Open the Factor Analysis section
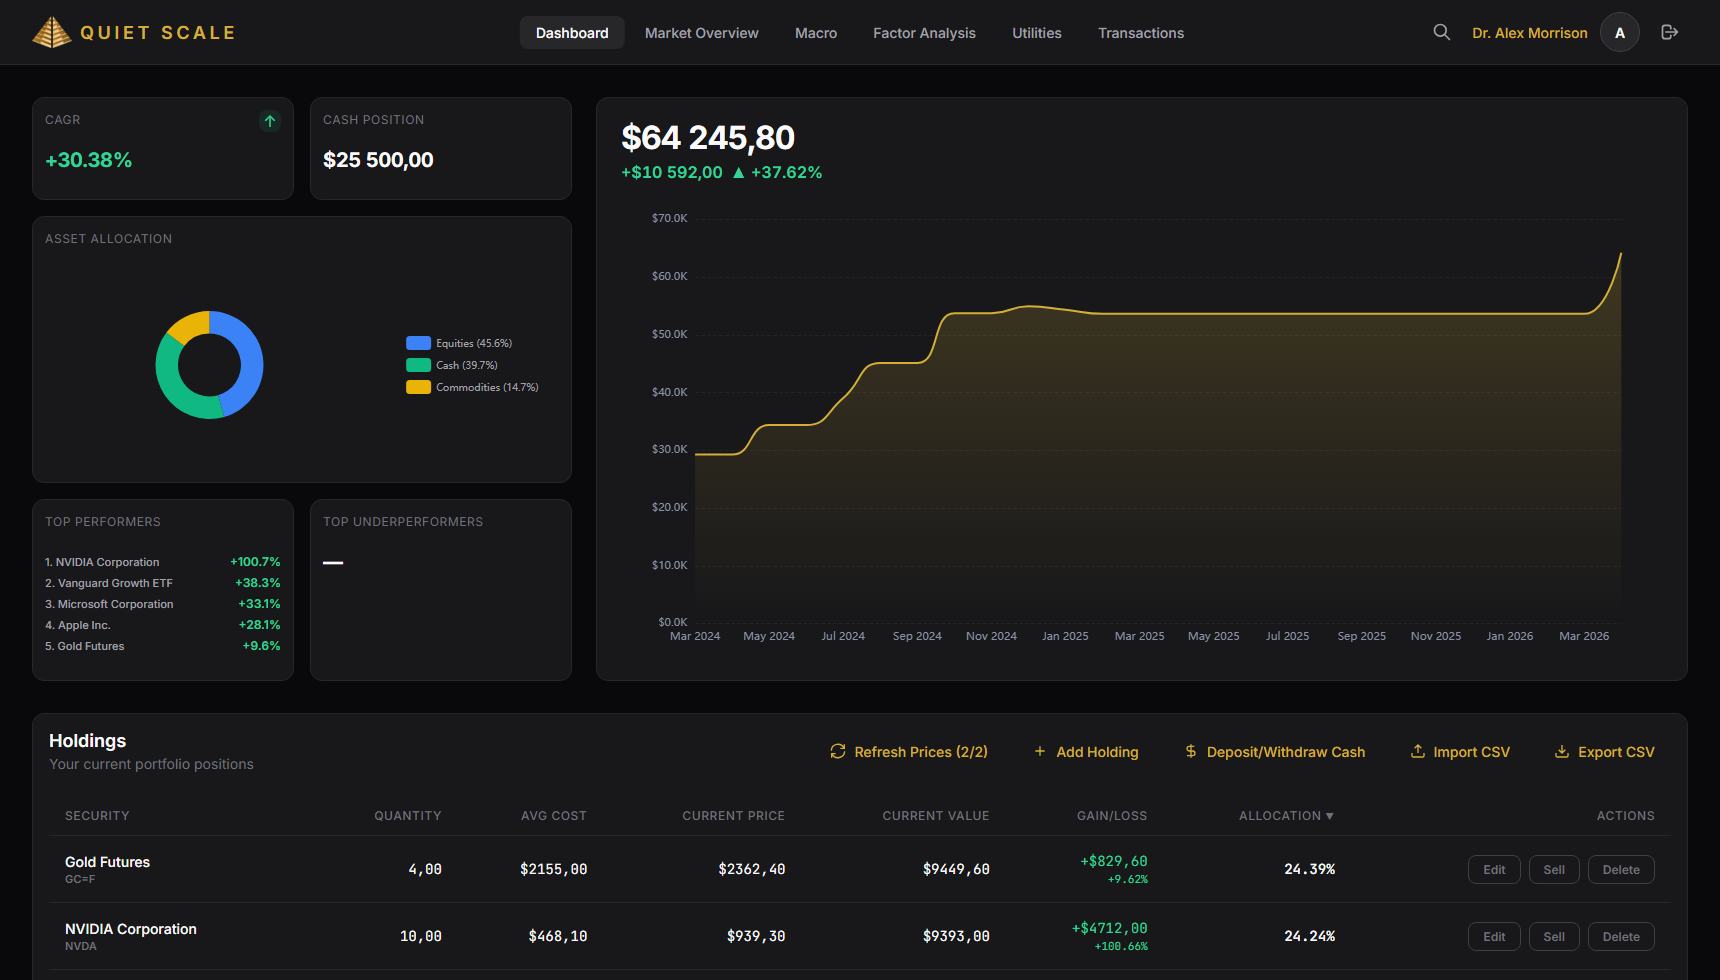 pos(924,32)
